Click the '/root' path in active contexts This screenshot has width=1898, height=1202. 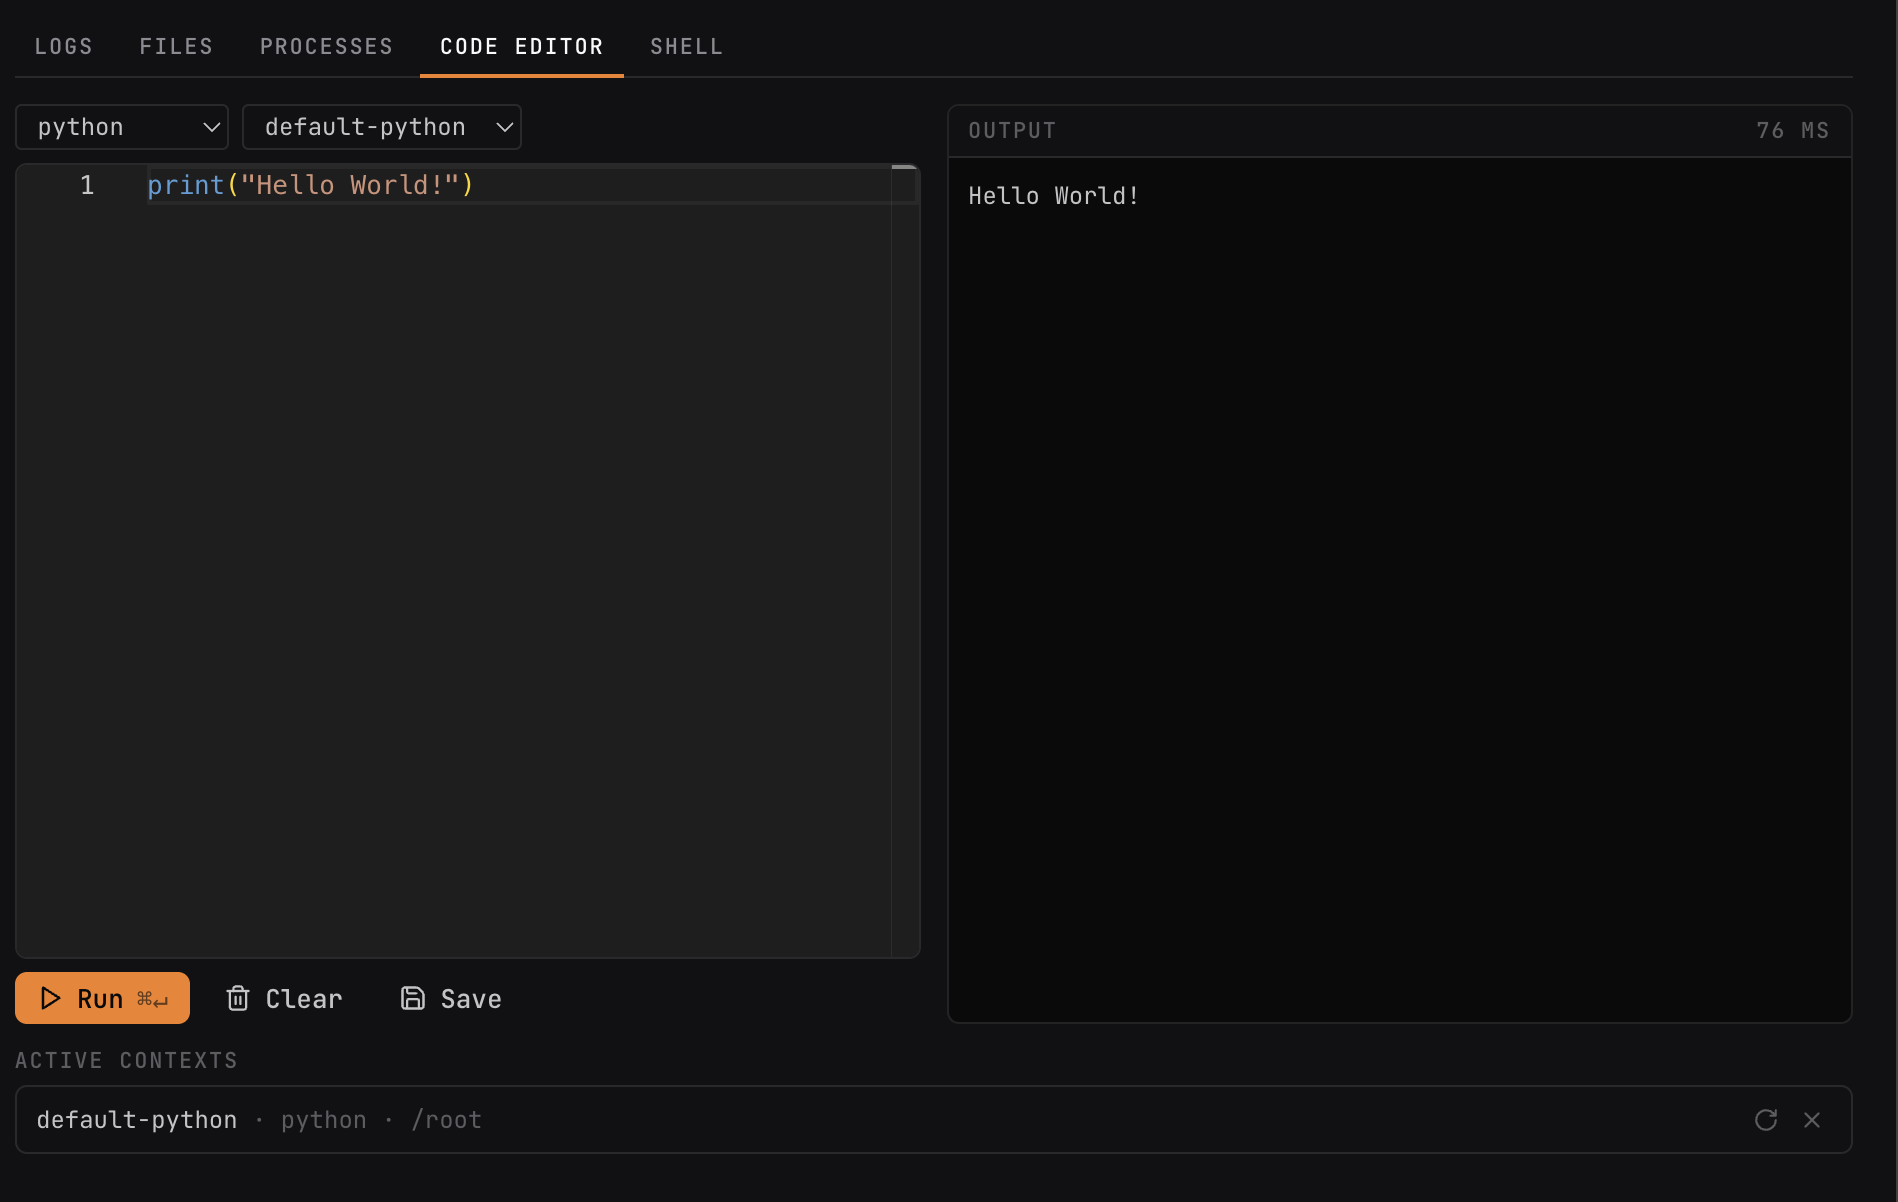click(x=447, y=1120)
